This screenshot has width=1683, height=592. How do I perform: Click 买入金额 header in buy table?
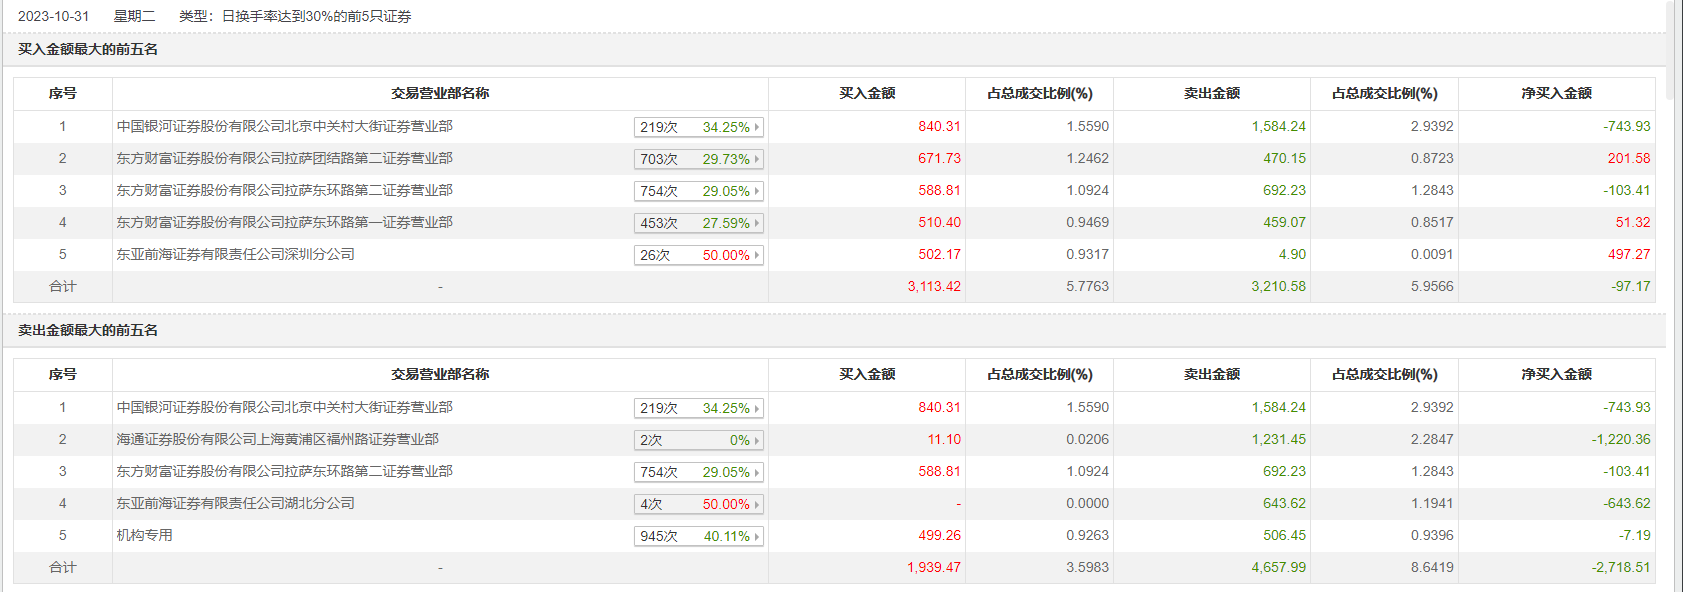(867, 94)
